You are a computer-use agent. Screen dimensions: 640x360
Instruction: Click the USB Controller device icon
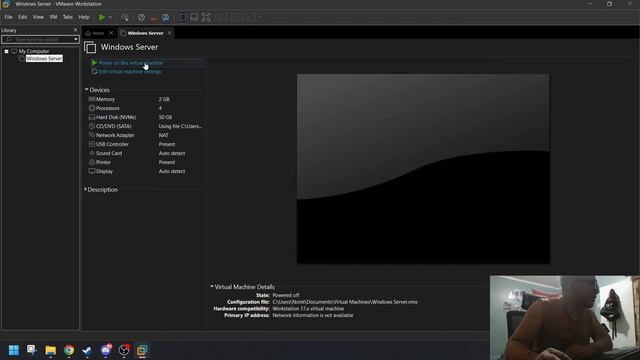pyautogui.click(x=92, y=144)
